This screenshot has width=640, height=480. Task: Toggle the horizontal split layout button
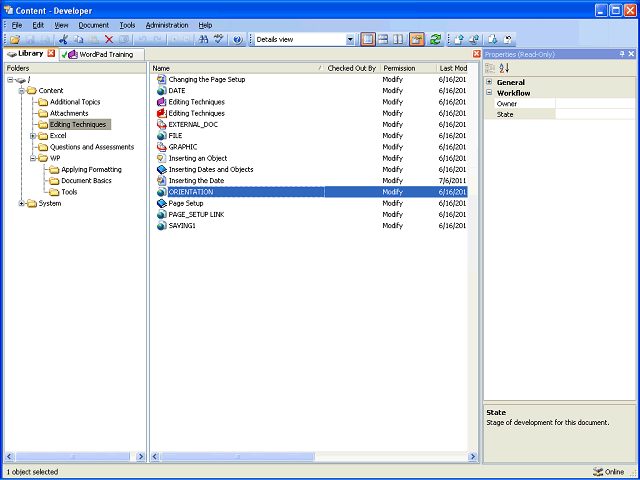click(x=383, y=40)
